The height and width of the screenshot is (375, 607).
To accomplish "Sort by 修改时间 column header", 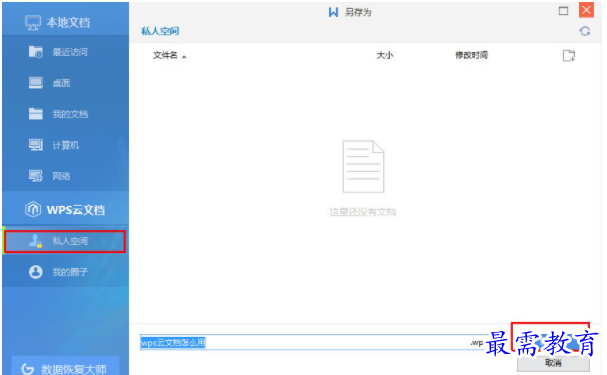I will pyautogui.click(x=471, y=55).
